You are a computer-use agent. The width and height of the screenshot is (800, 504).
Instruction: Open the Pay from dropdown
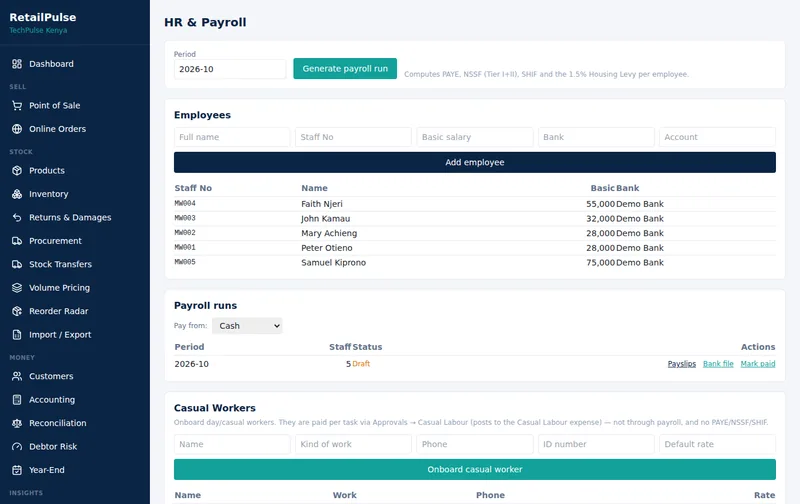[x=247, y=326]
